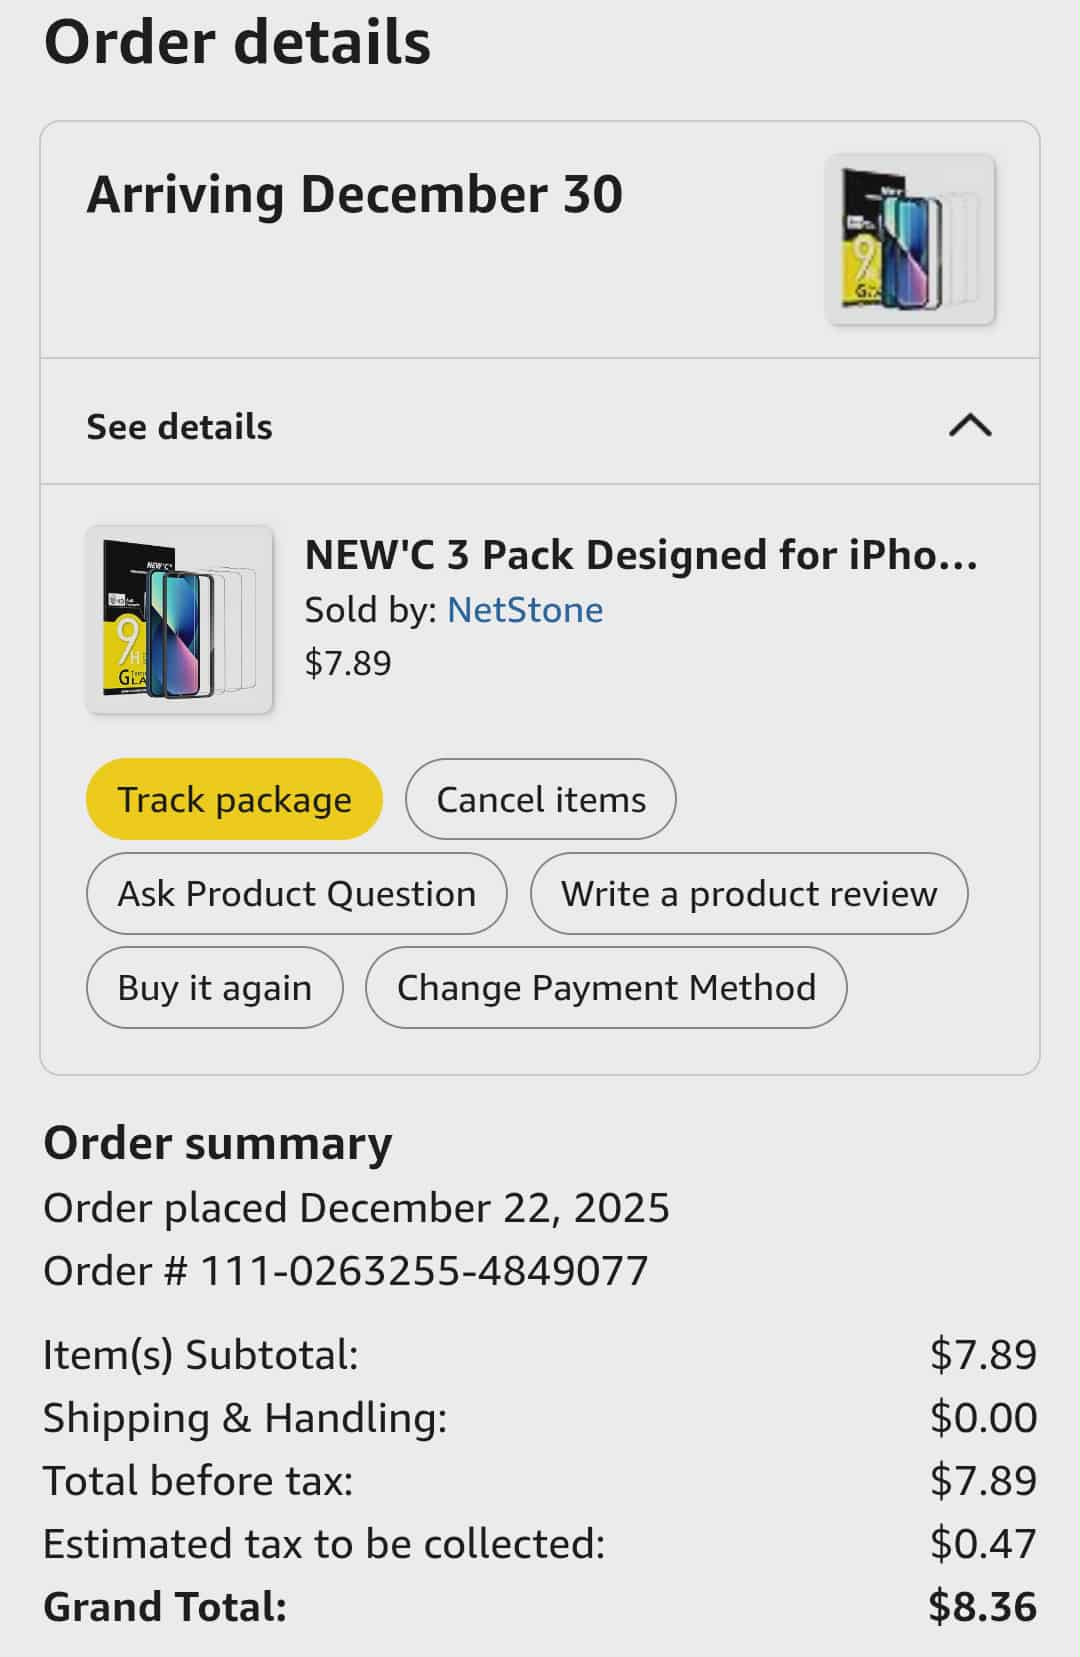This screenshot has width=1080, height=1657.
Task: Open the product thumbnail beside Arriving December 30
Action: (909, 240)
